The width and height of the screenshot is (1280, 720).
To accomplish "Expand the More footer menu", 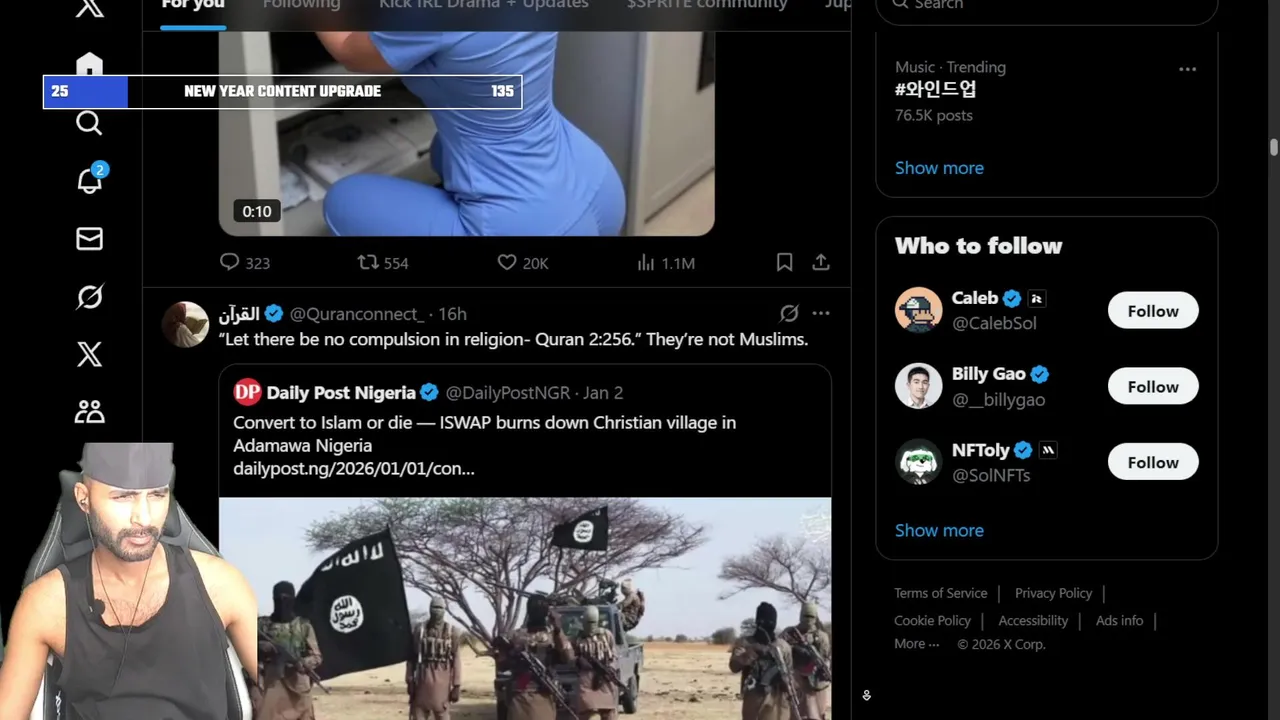I will [917, 644].
